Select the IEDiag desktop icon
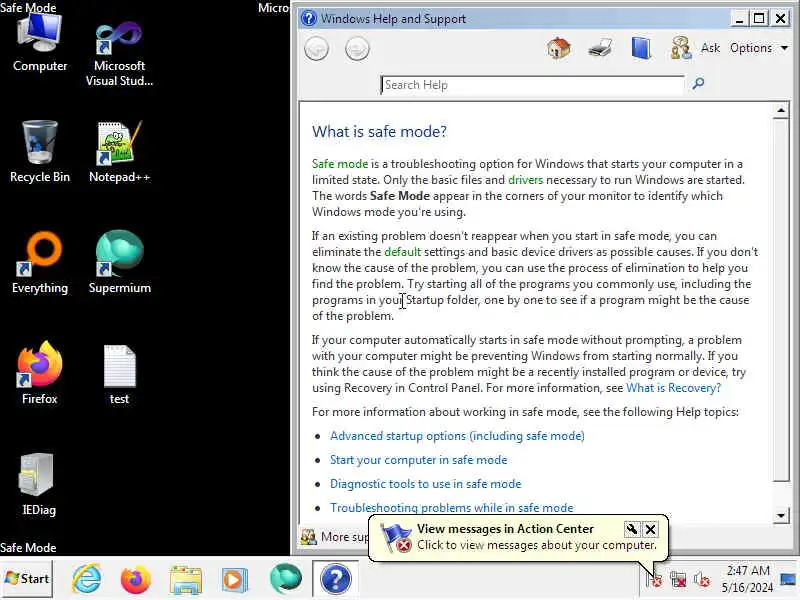This screenshot has width=800, height=600. pos(38,485)
